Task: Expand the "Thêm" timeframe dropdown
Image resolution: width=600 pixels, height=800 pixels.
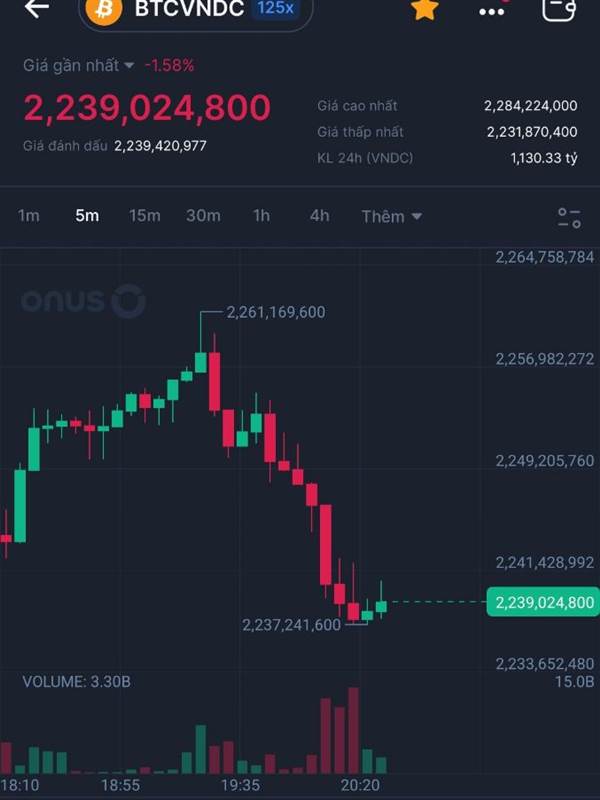Action: 391,216
